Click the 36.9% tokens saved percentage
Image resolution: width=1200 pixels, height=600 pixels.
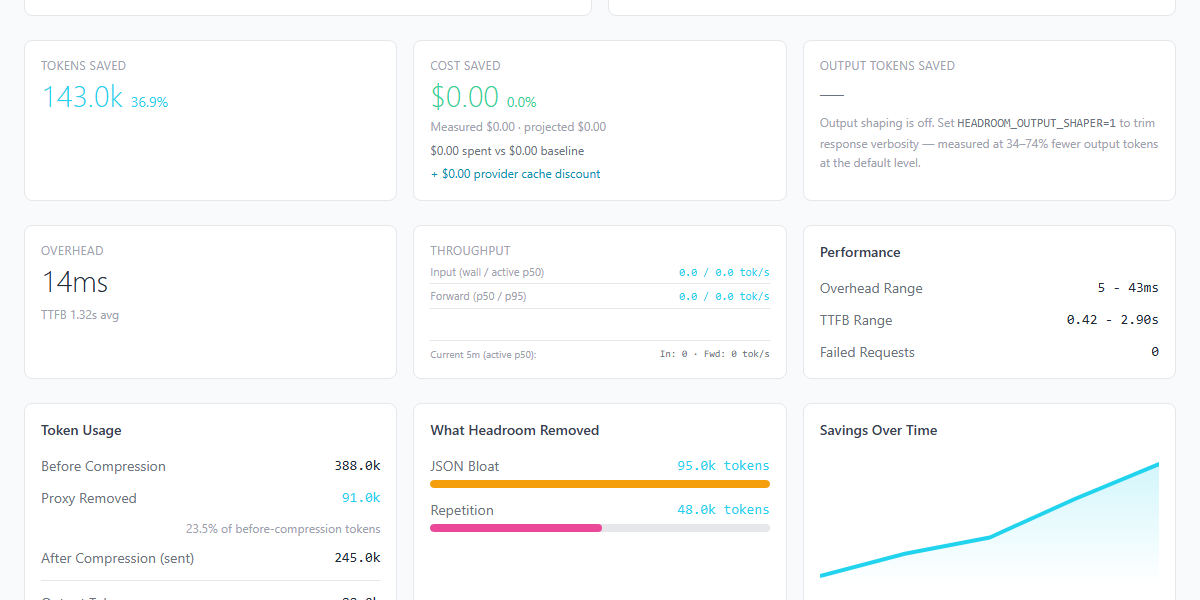150,102
